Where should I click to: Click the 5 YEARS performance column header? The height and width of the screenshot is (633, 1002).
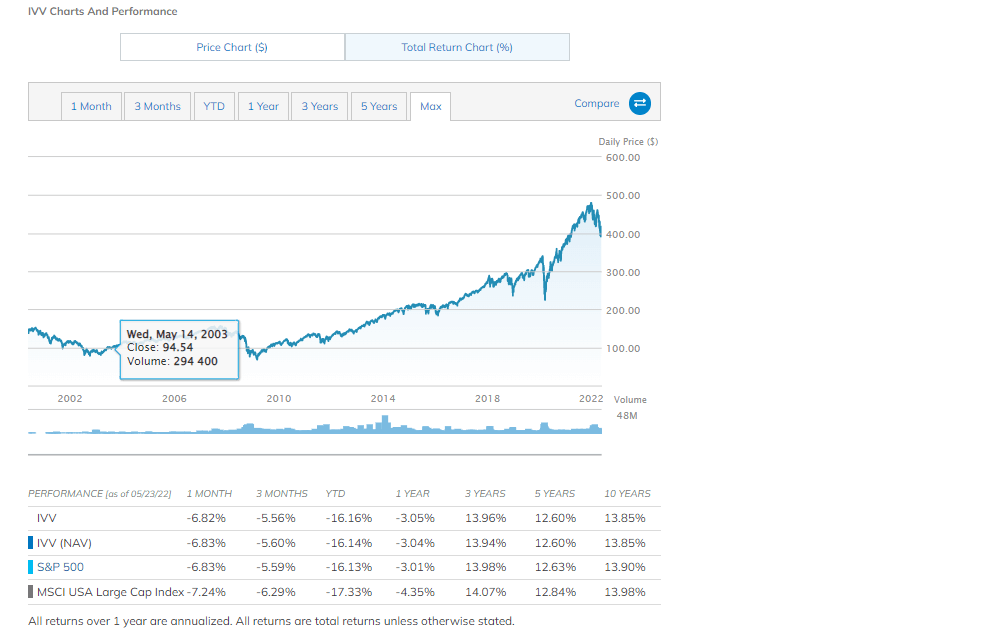click(555, 494)
